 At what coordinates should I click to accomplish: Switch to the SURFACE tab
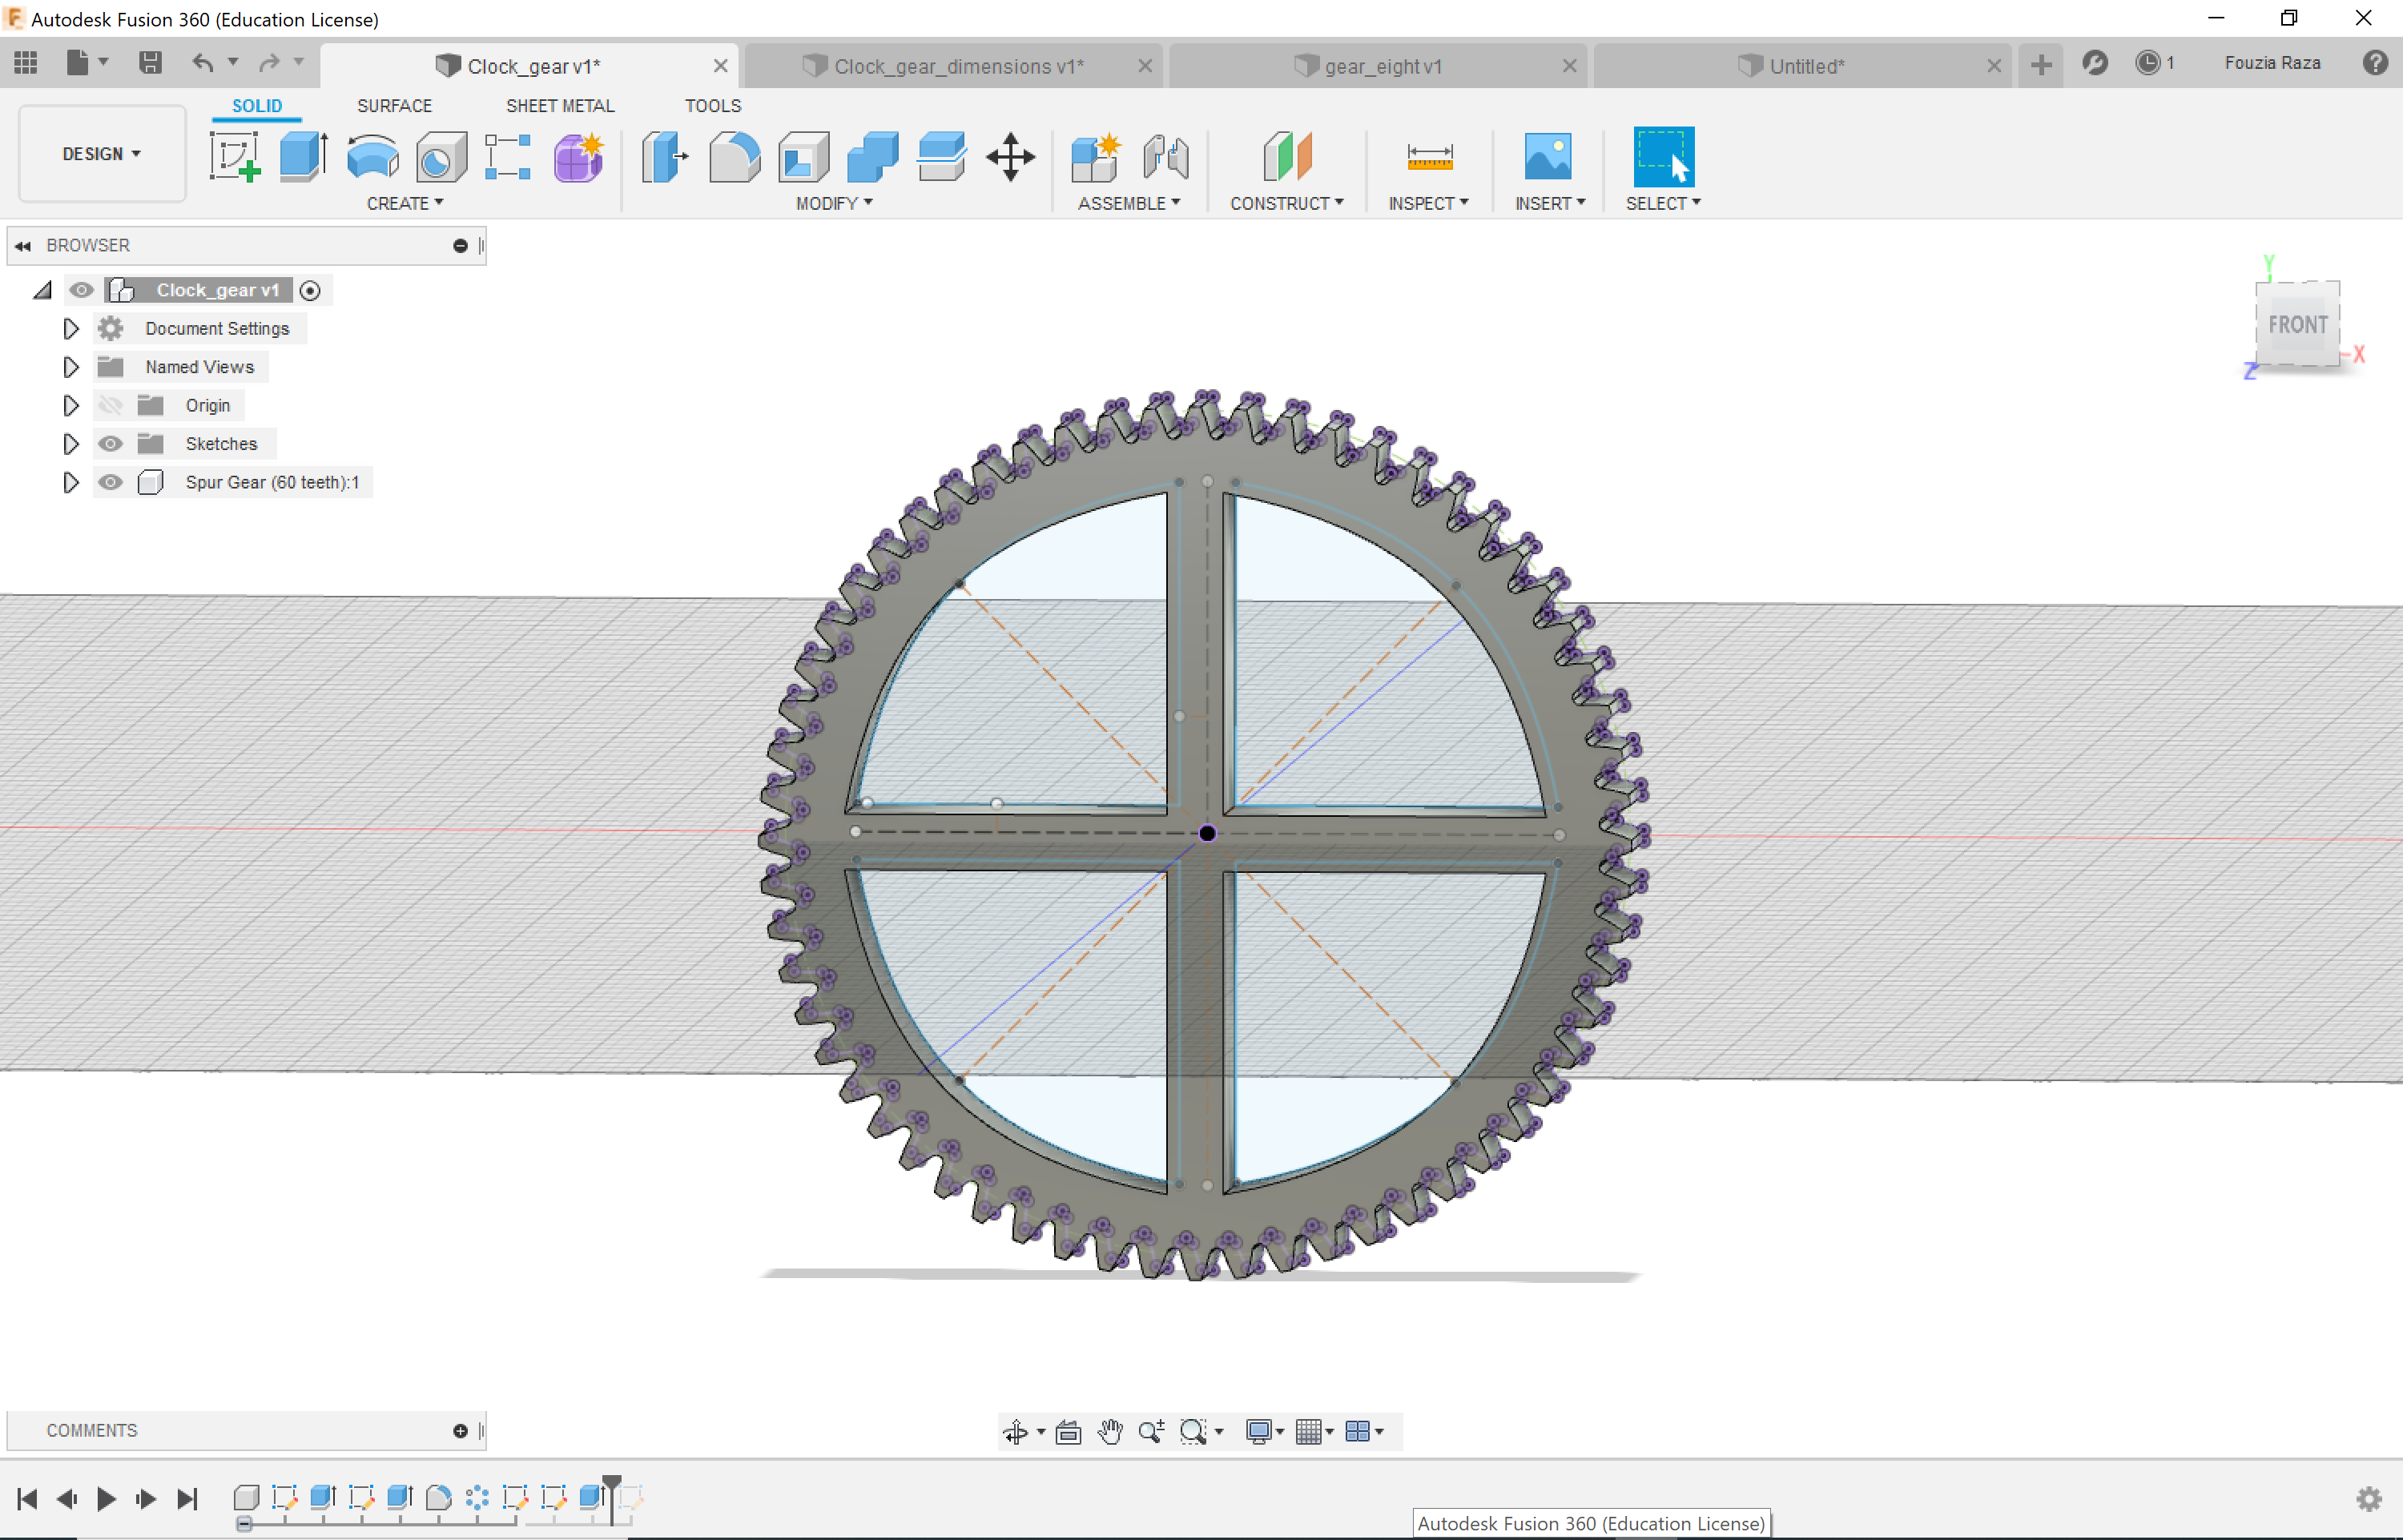coord(394,106)
